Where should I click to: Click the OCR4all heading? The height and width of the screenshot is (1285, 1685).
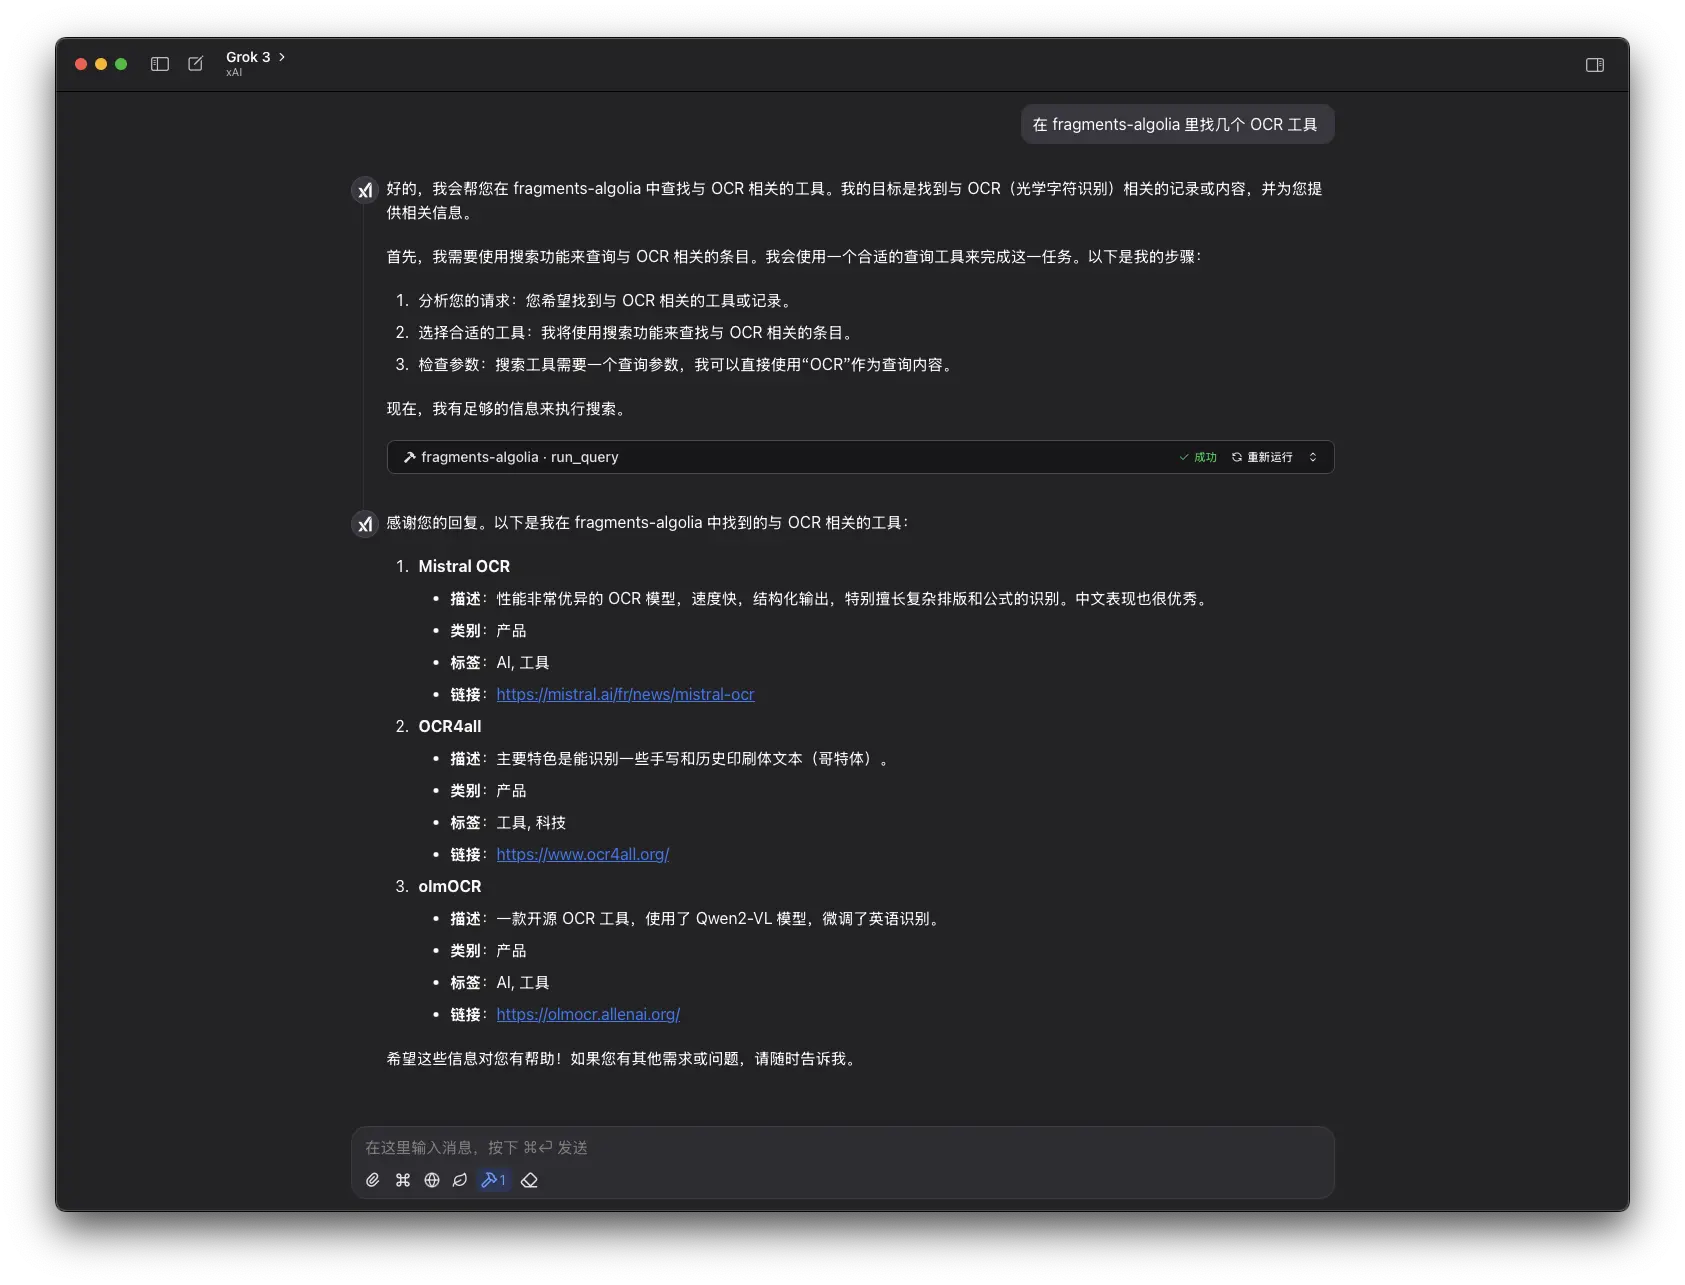coord(450,726)
